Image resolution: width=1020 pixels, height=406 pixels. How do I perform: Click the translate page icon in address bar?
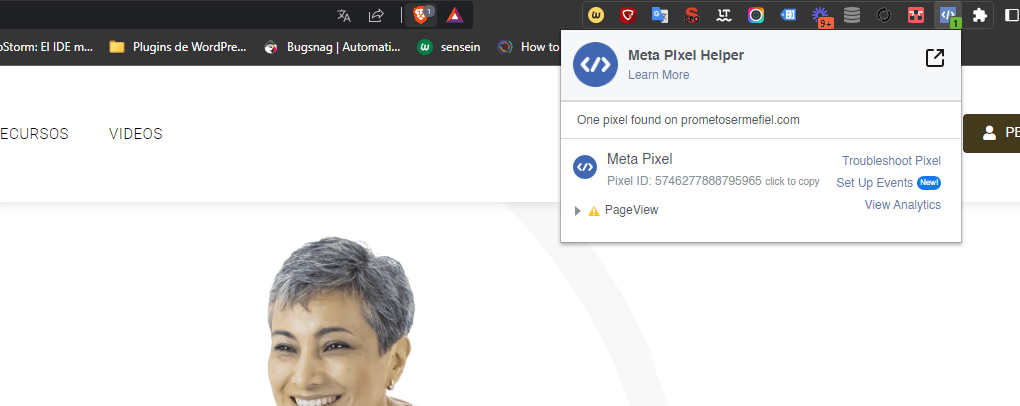point(344,16)
